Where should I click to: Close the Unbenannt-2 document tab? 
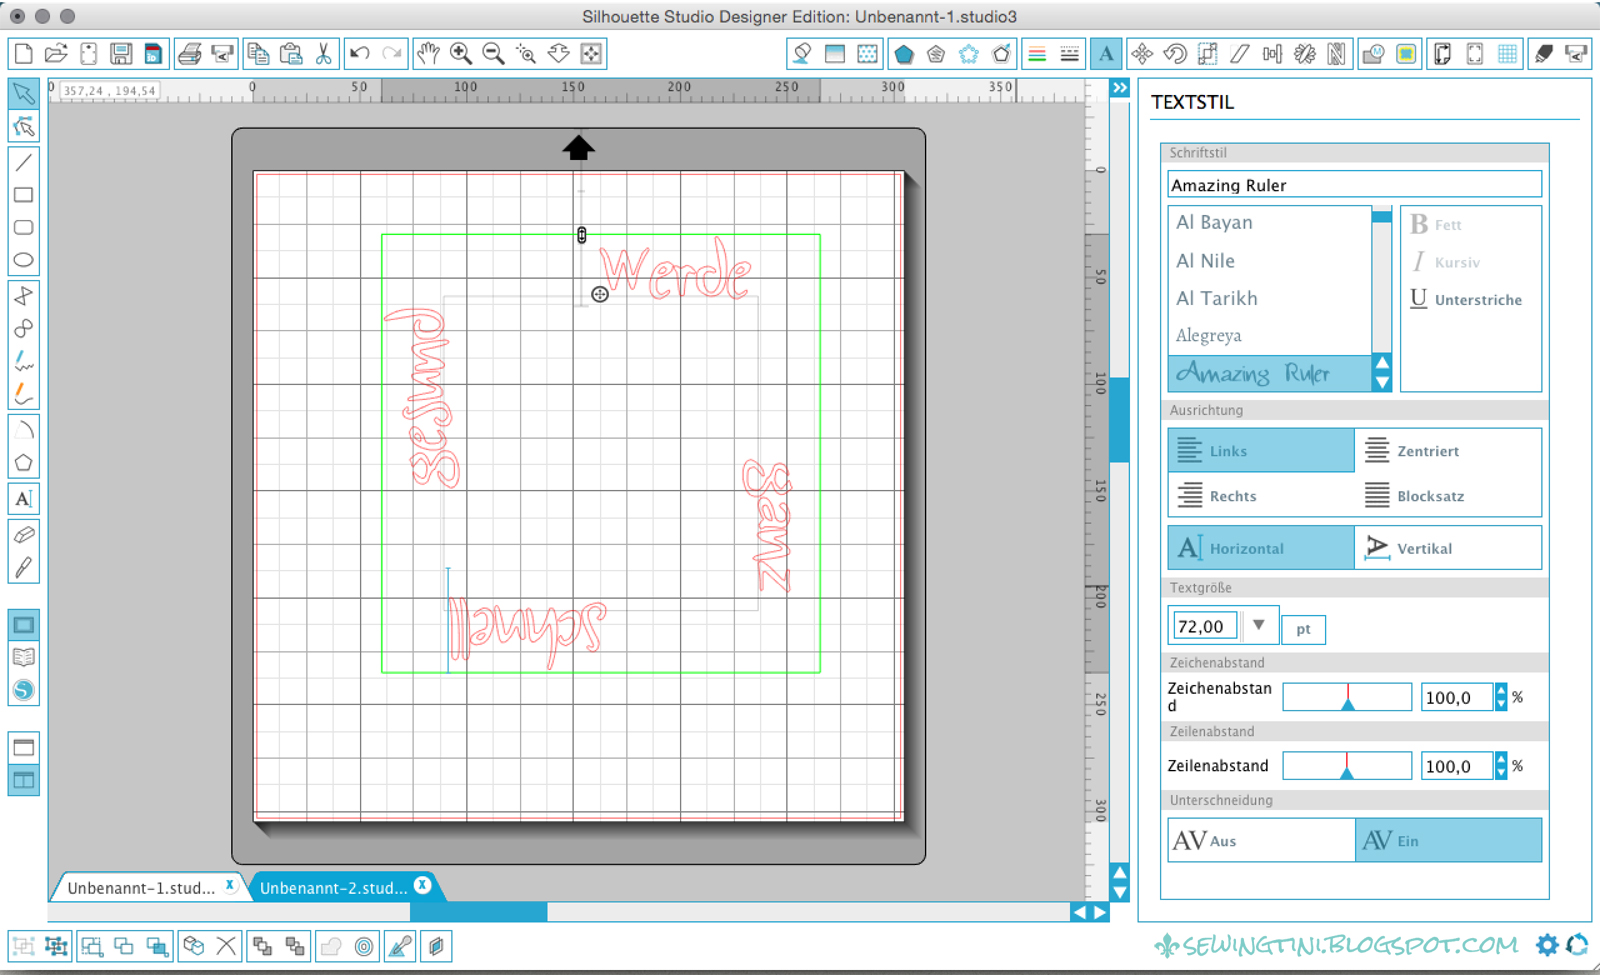point(423,885)
